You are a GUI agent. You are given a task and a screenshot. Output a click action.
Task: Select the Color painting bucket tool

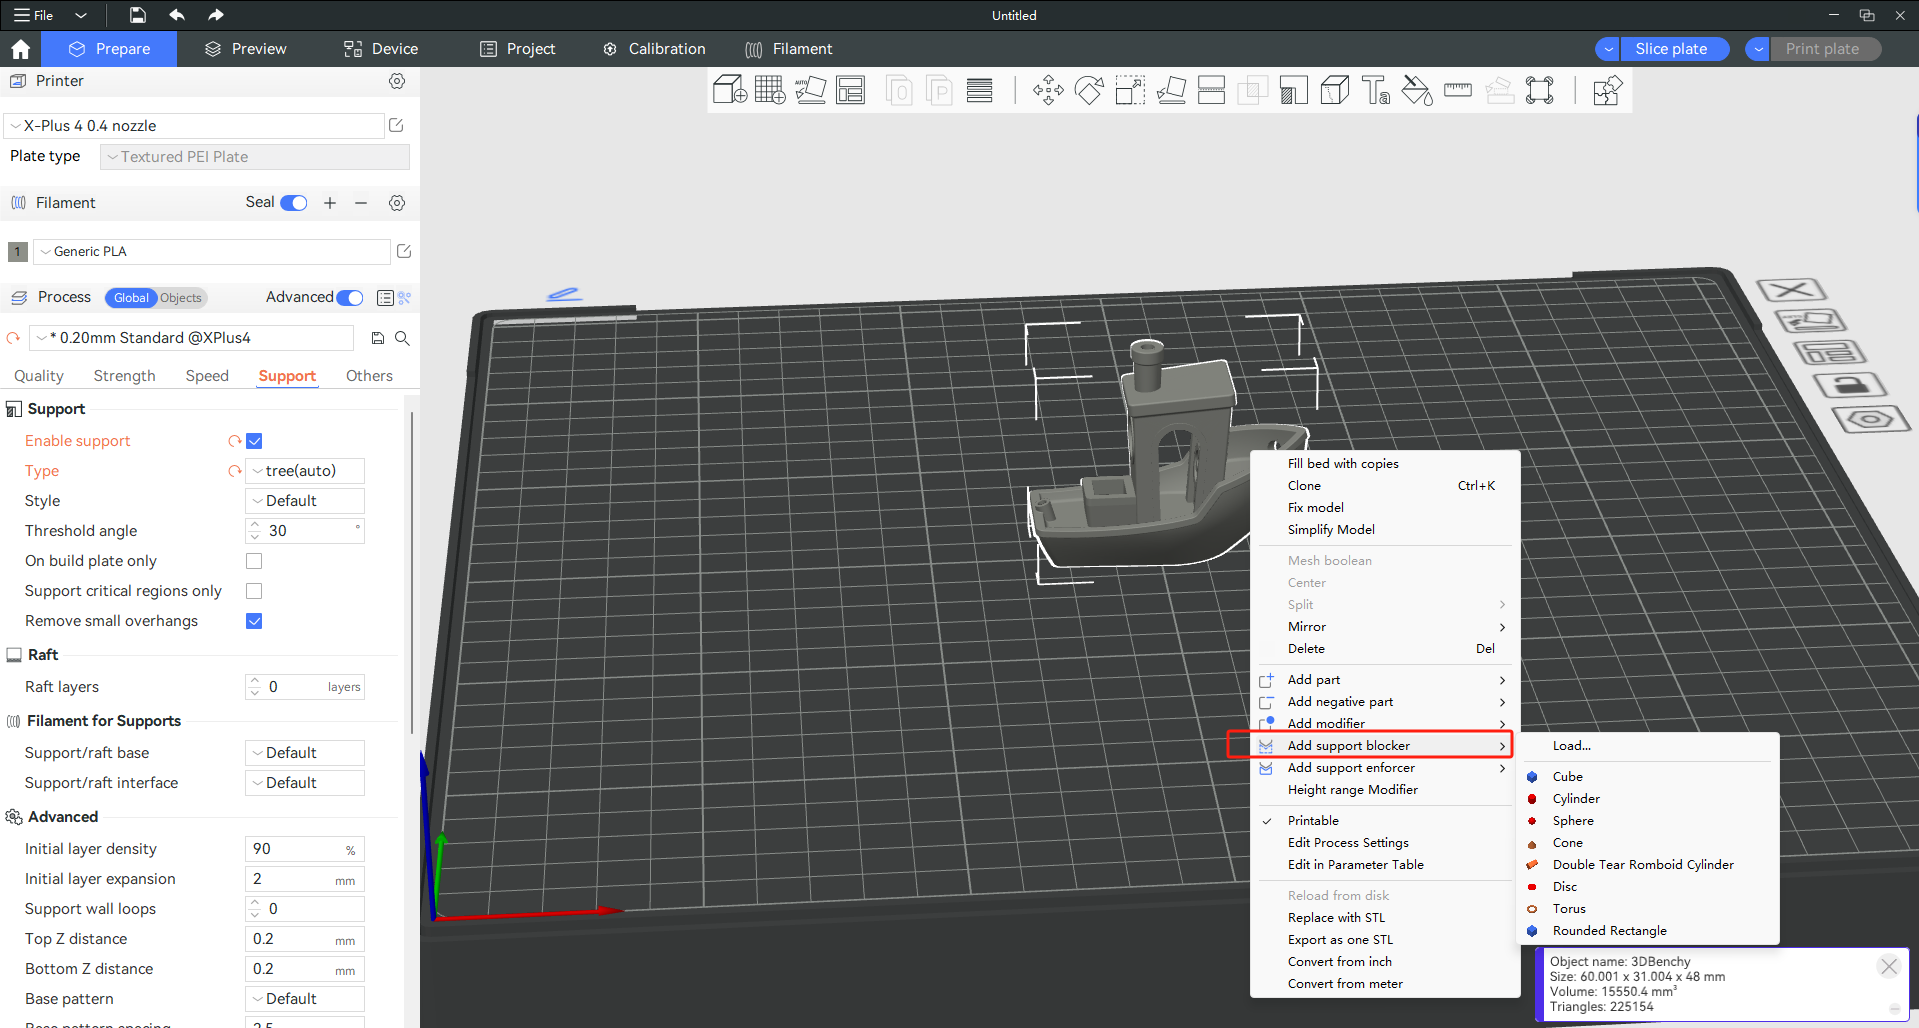click(x=1417, y=91)
